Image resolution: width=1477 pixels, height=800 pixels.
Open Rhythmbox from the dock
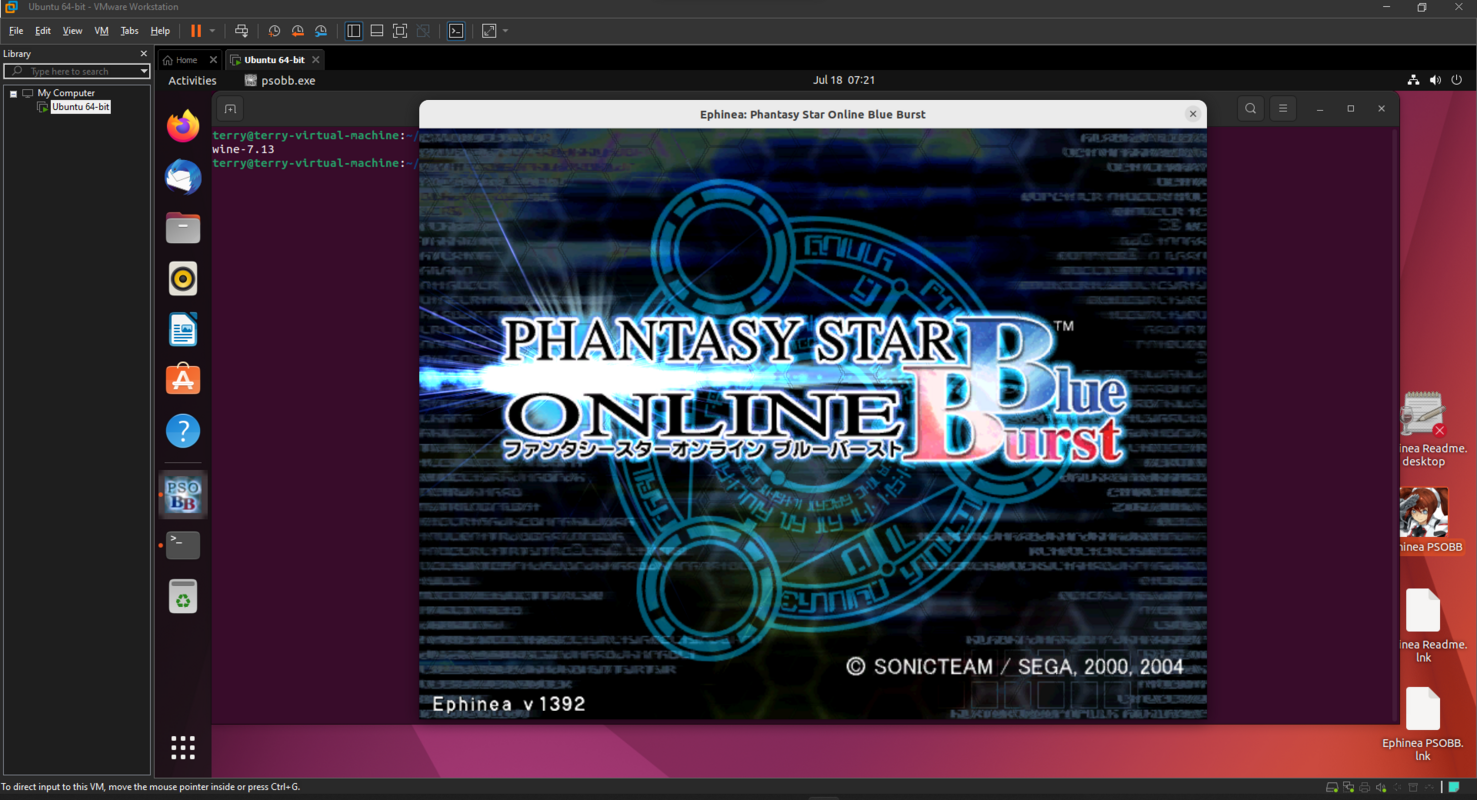[183, 279]
